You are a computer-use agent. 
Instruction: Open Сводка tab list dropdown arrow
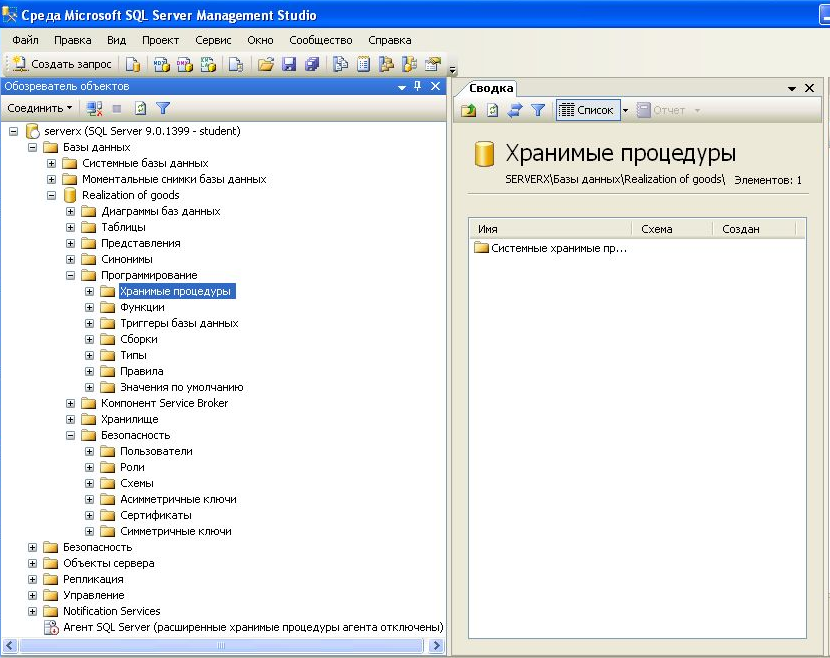[792, 88]
